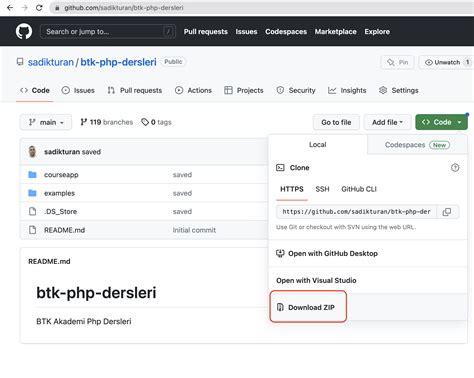View the 119 branches link
This screenshot has width=474, height=378.
tap(107, 122)
